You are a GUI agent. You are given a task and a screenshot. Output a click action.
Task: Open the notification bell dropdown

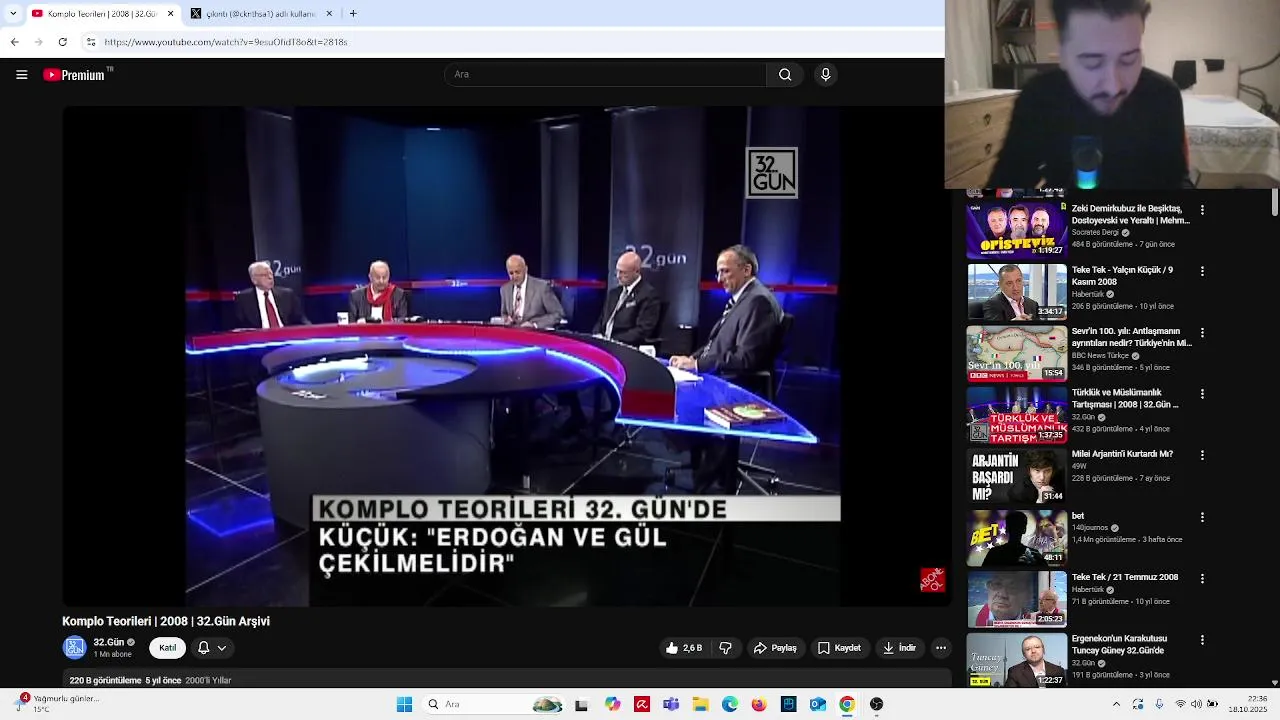click(x=212, y=648)
